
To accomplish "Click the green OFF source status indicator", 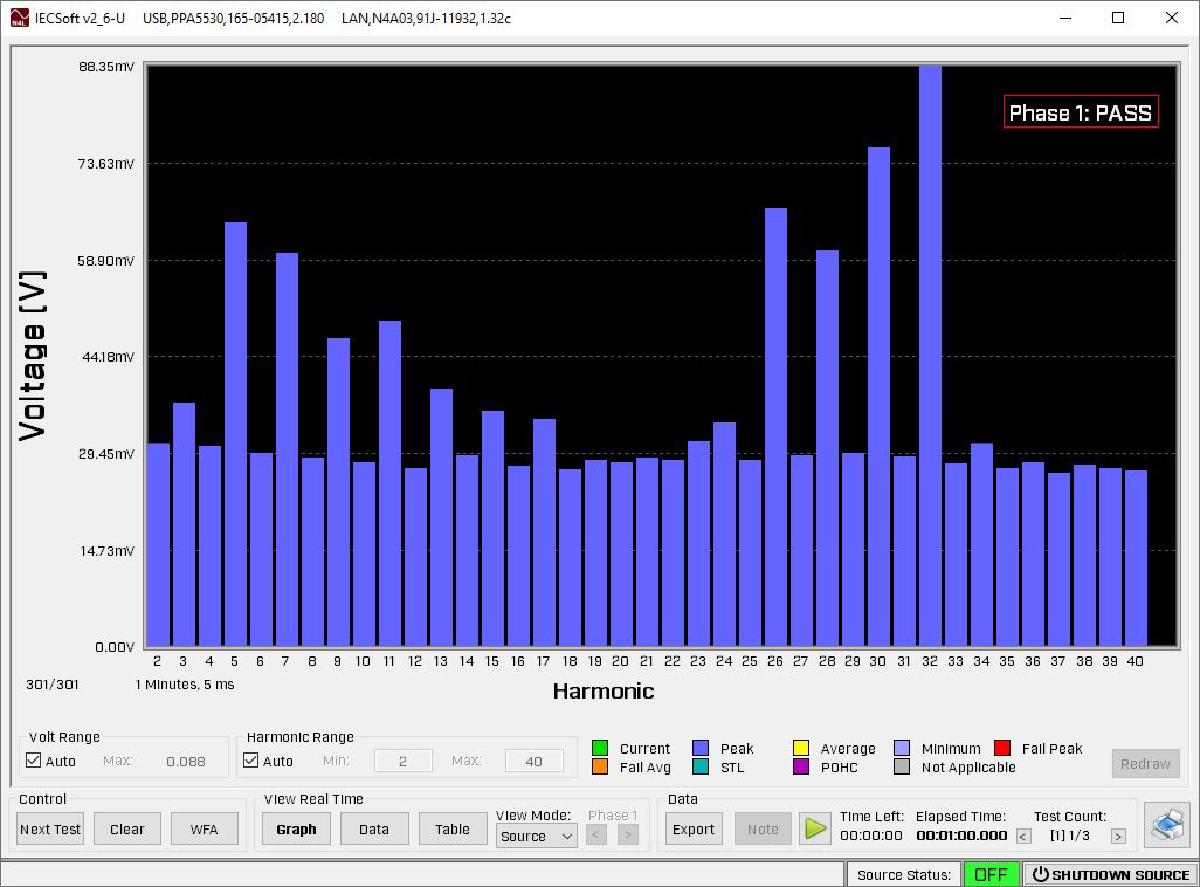I will click(990, 873).
